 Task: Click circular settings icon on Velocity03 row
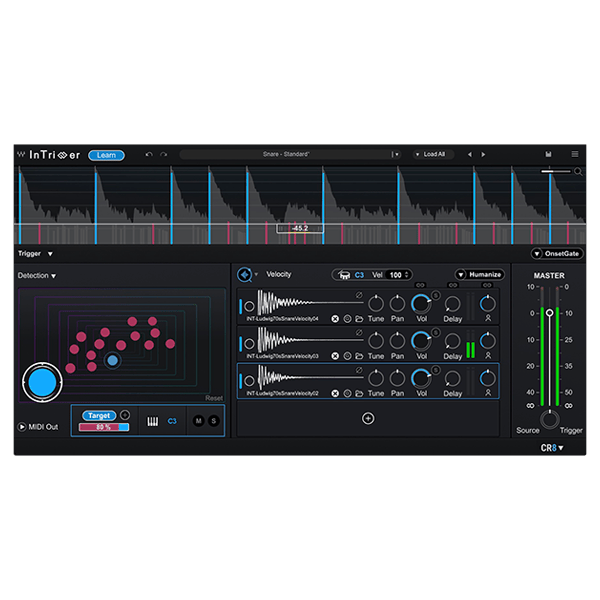(347, 356)
